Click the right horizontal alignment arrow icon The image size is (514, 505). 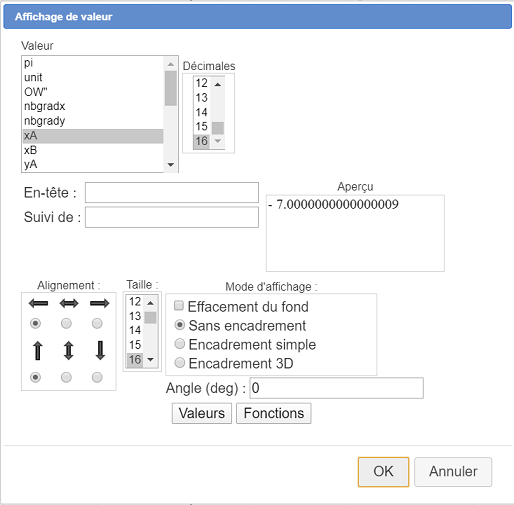coord(100,303)
